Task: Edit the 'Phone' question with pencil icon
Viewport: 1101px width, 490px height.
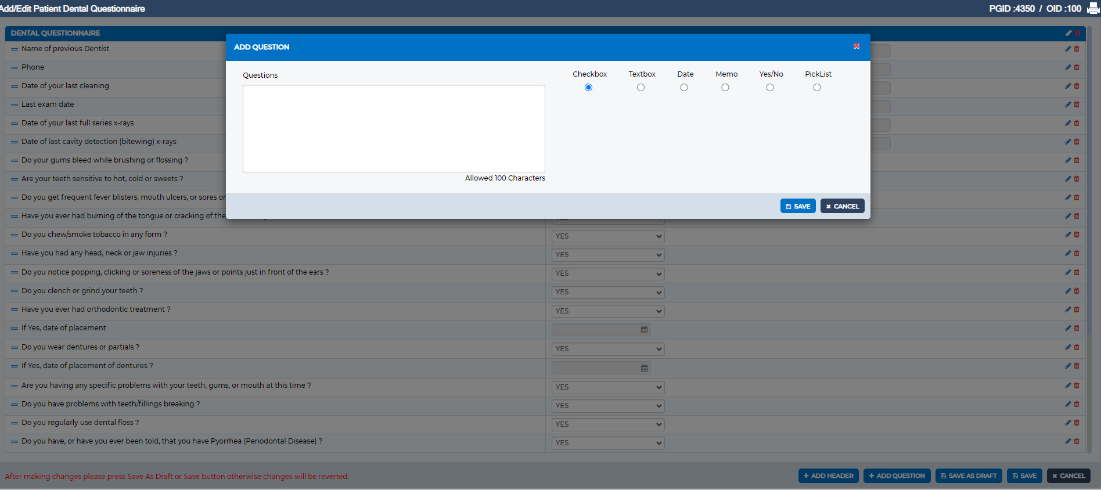Action: [x=1068, y=67]
